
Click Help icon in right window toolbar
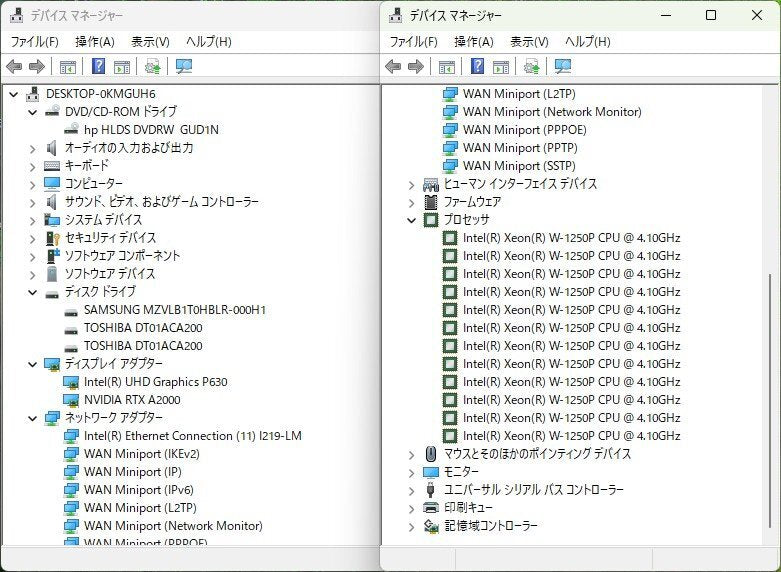pyautogui.click(x=478, y=66)
